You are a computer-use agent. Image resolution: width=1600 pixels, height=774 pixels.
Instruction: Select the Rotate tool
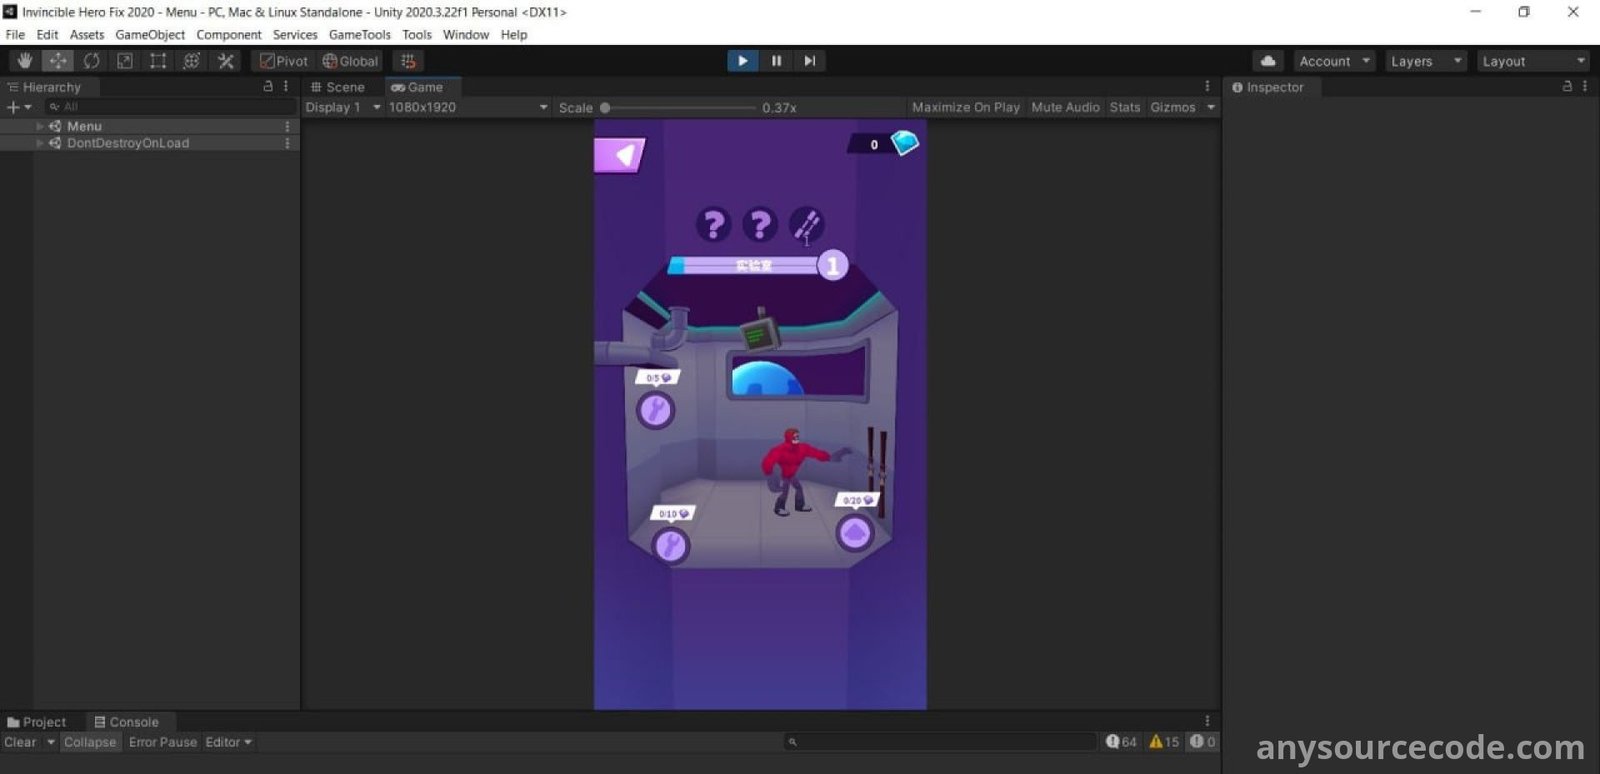pos(91,61)
